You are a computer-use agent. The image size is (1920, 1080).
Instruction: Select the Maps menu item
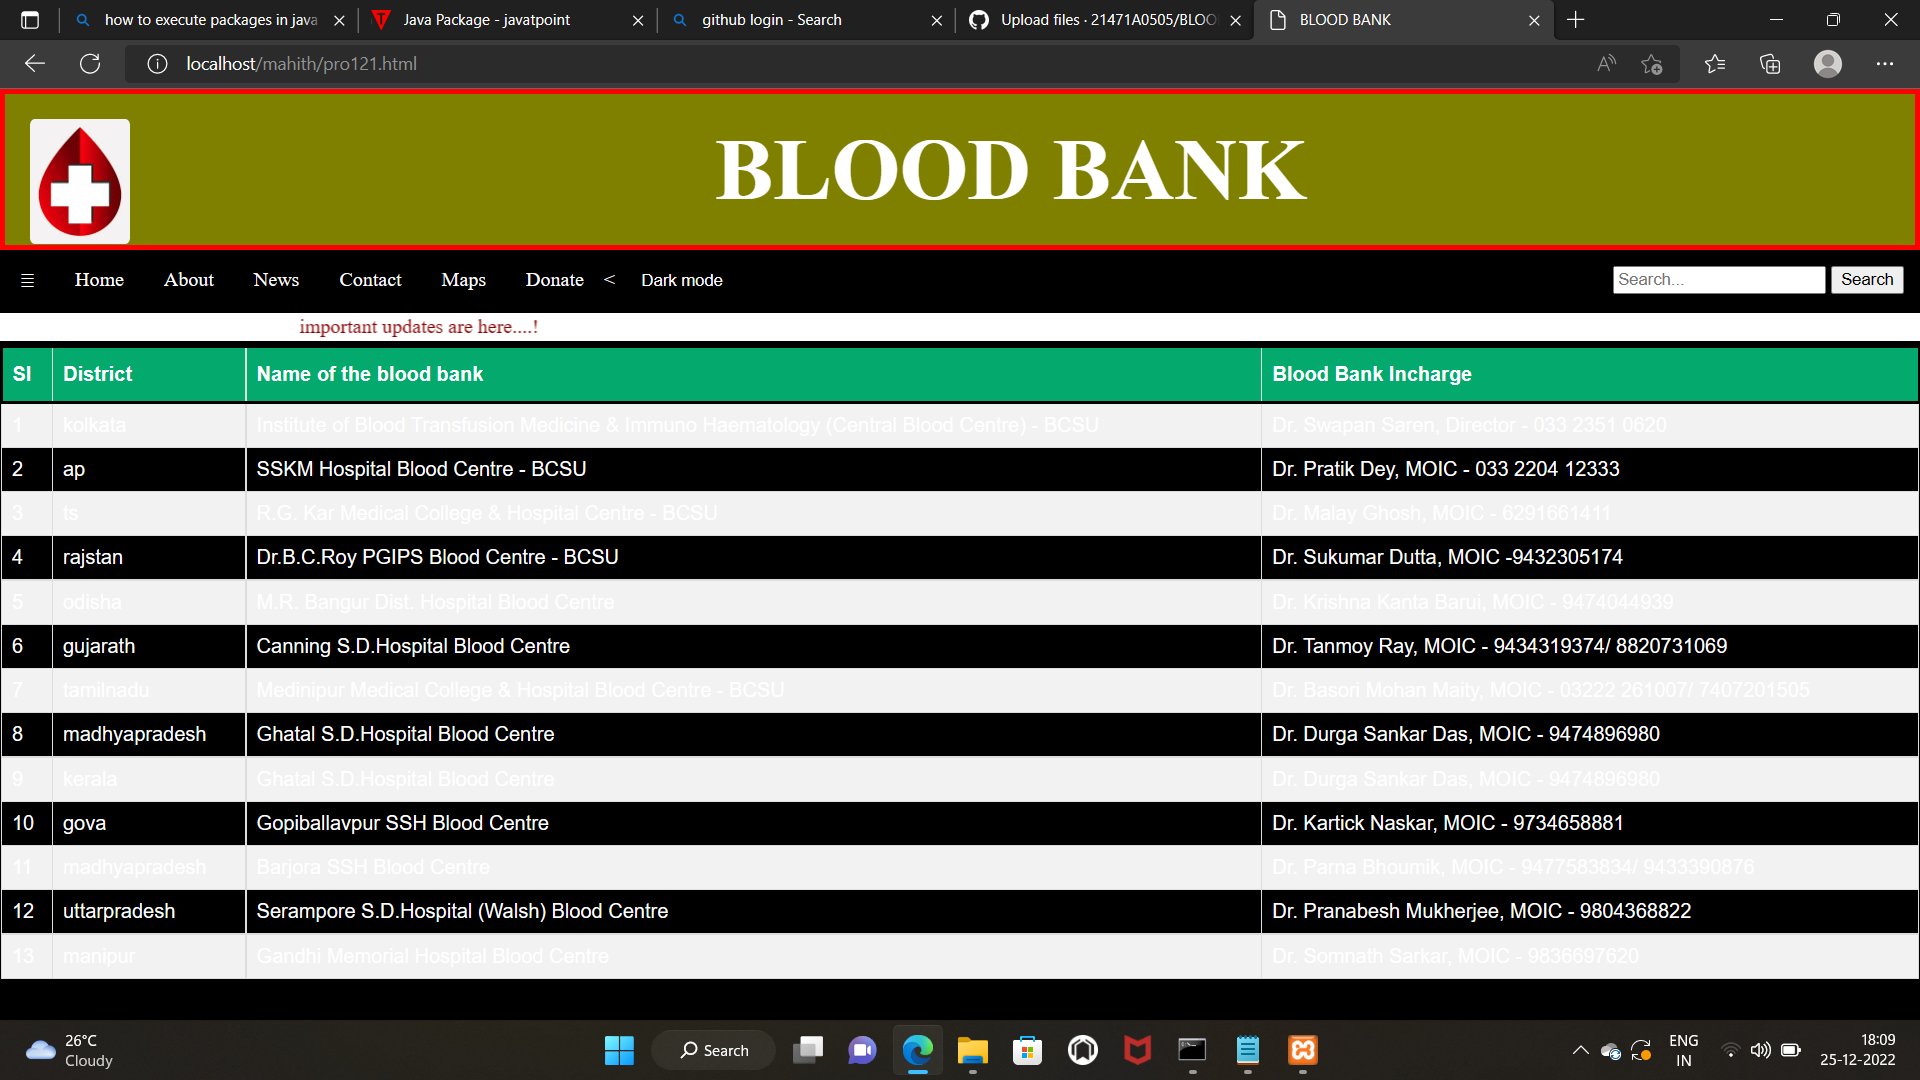(463, 280)
